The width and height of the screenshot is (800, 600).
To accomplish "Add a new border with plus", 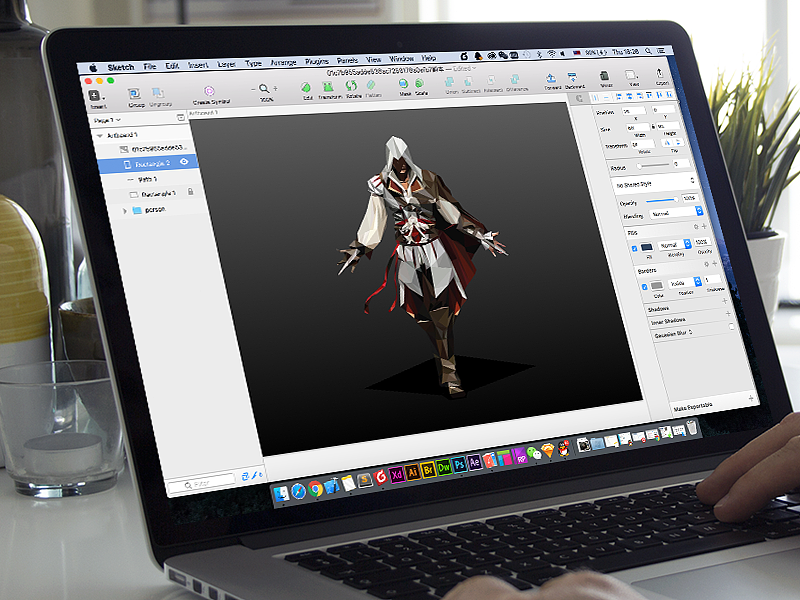I will [x=714, y=263].
